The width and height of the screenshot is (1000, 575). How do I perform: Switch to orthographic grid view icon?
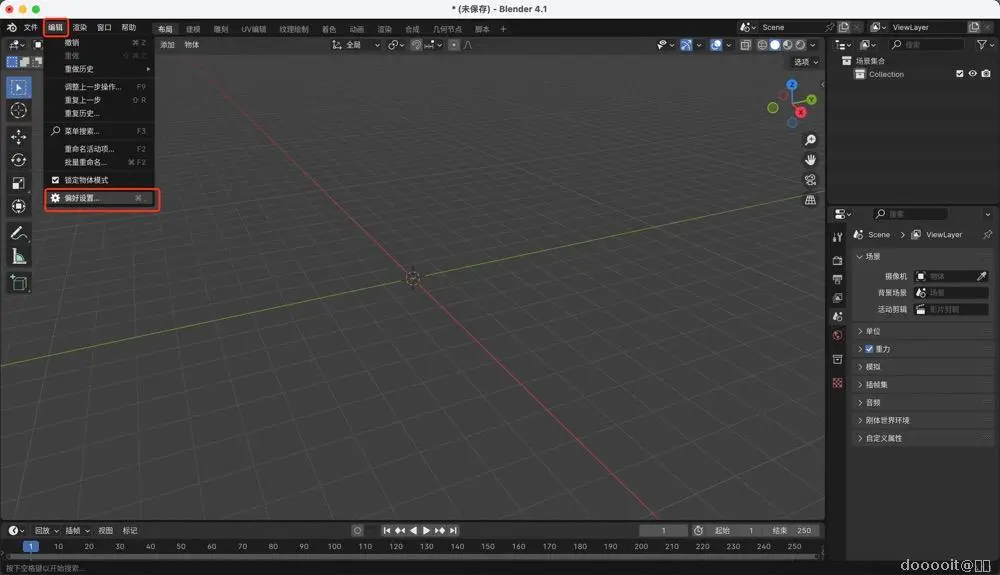810,200
